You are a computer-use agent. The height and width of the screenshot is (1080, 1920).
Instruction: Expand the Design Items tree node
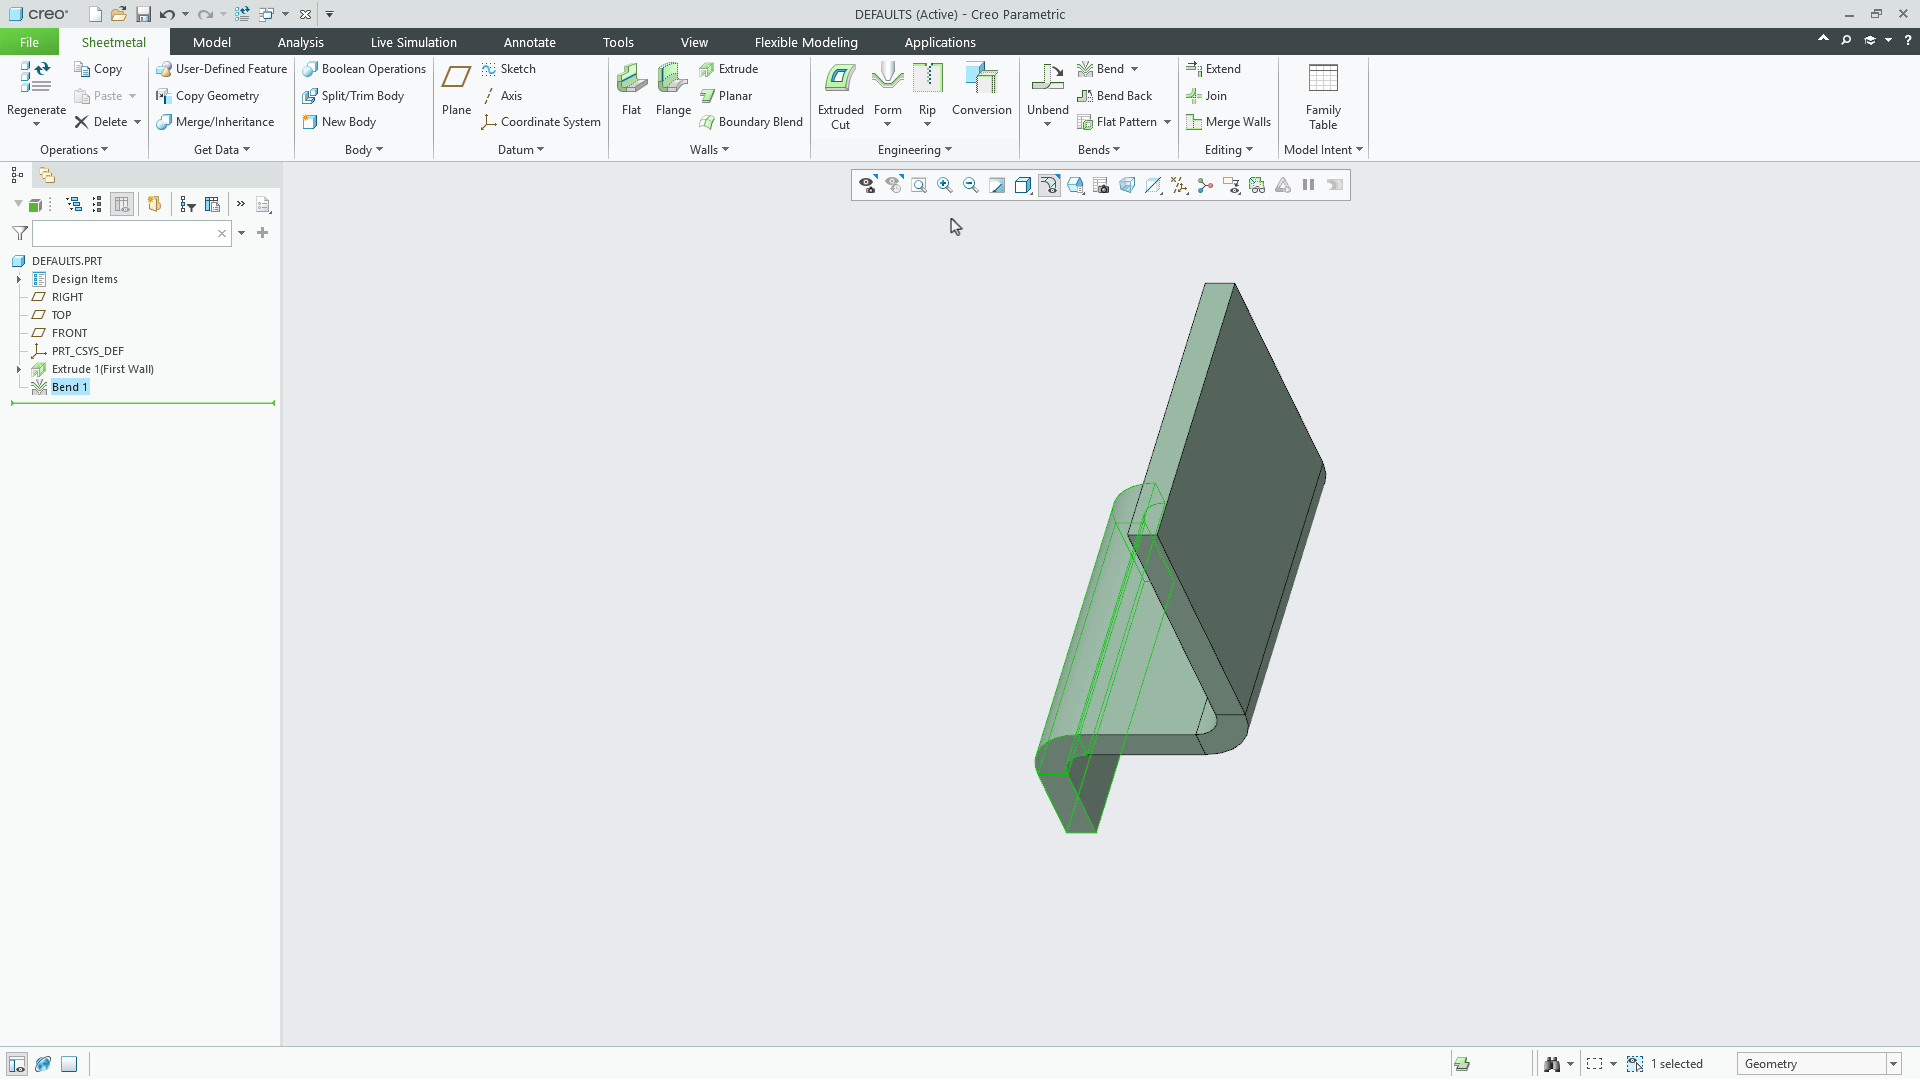pyautogui.click(x=19, y=279)
